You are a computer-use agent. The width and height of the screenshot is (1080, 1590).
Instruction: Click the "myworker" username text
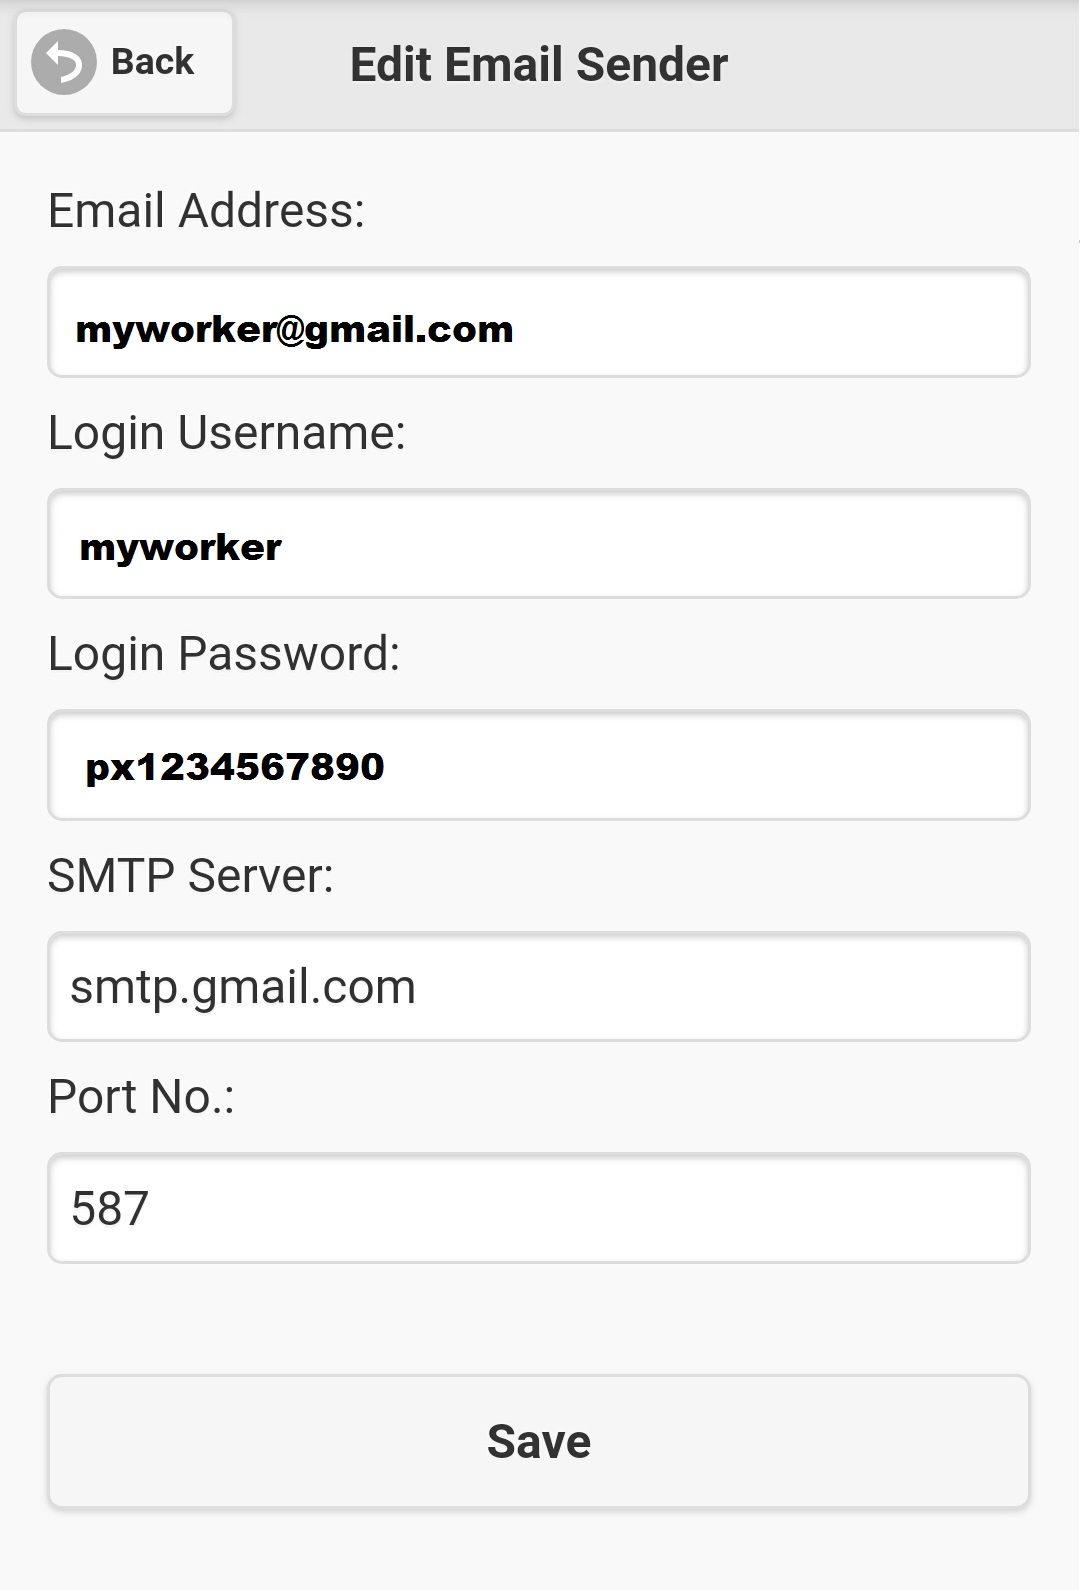pyautogui.click(x=181, y=547)
